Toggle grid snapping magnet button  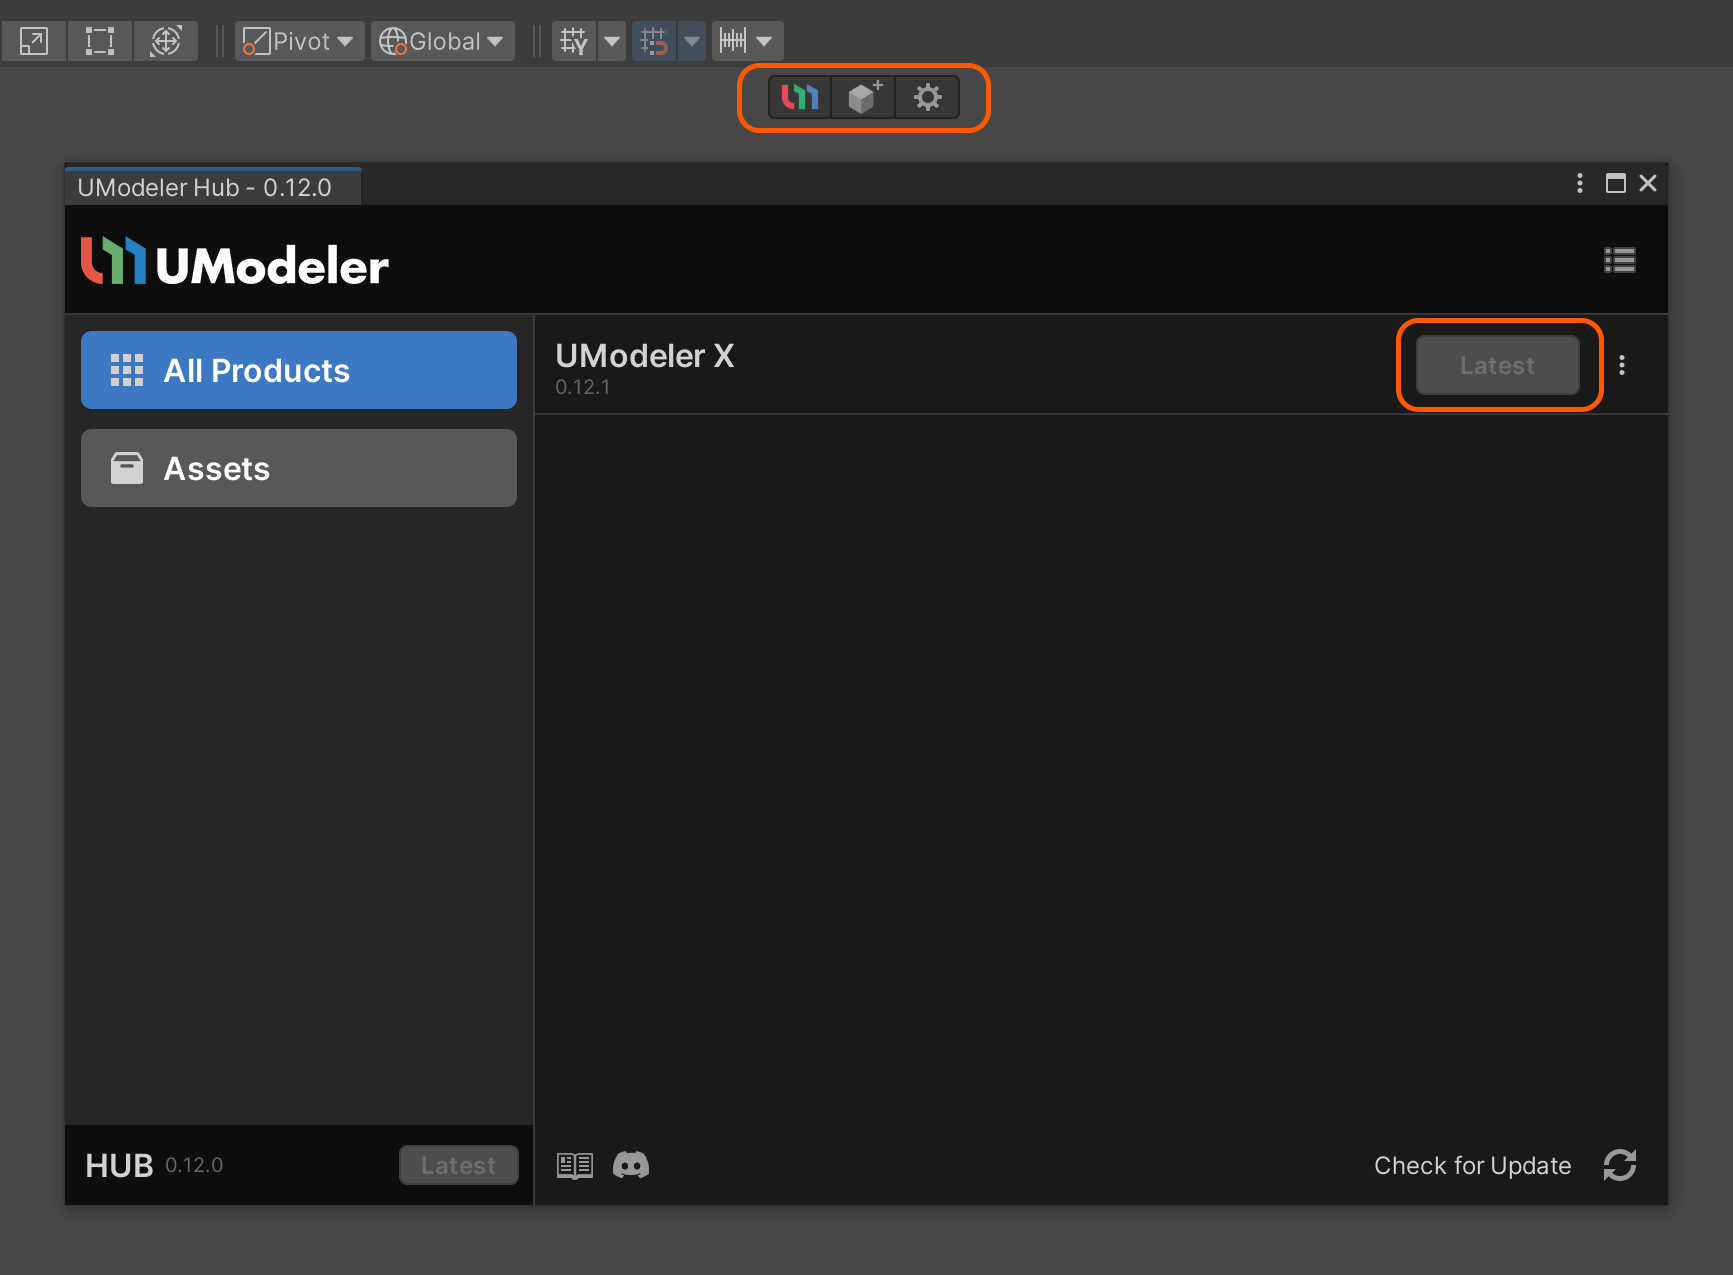pyautogui.click(x=654, y=41)
